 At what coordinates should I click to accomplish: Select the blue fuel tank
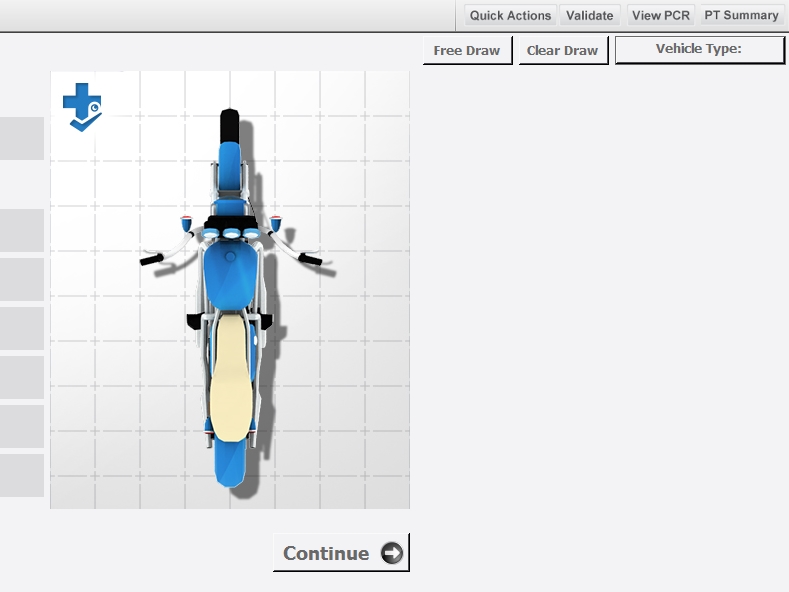pyautogui.click(x=230, y=276)
